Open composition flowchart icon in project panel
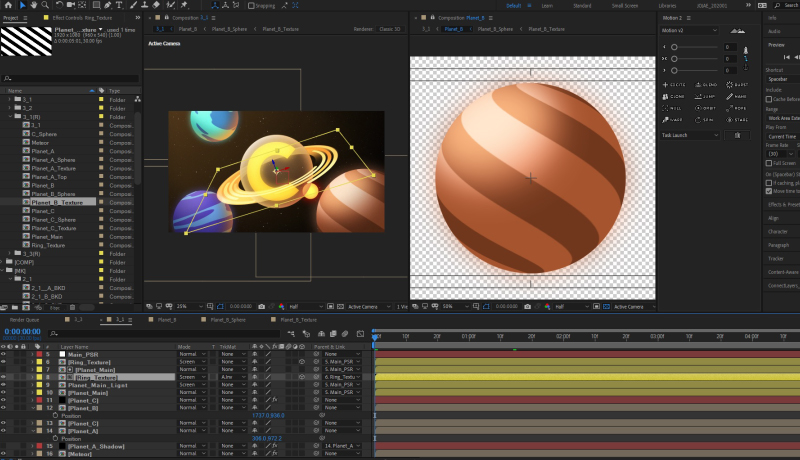 [138, 99]
